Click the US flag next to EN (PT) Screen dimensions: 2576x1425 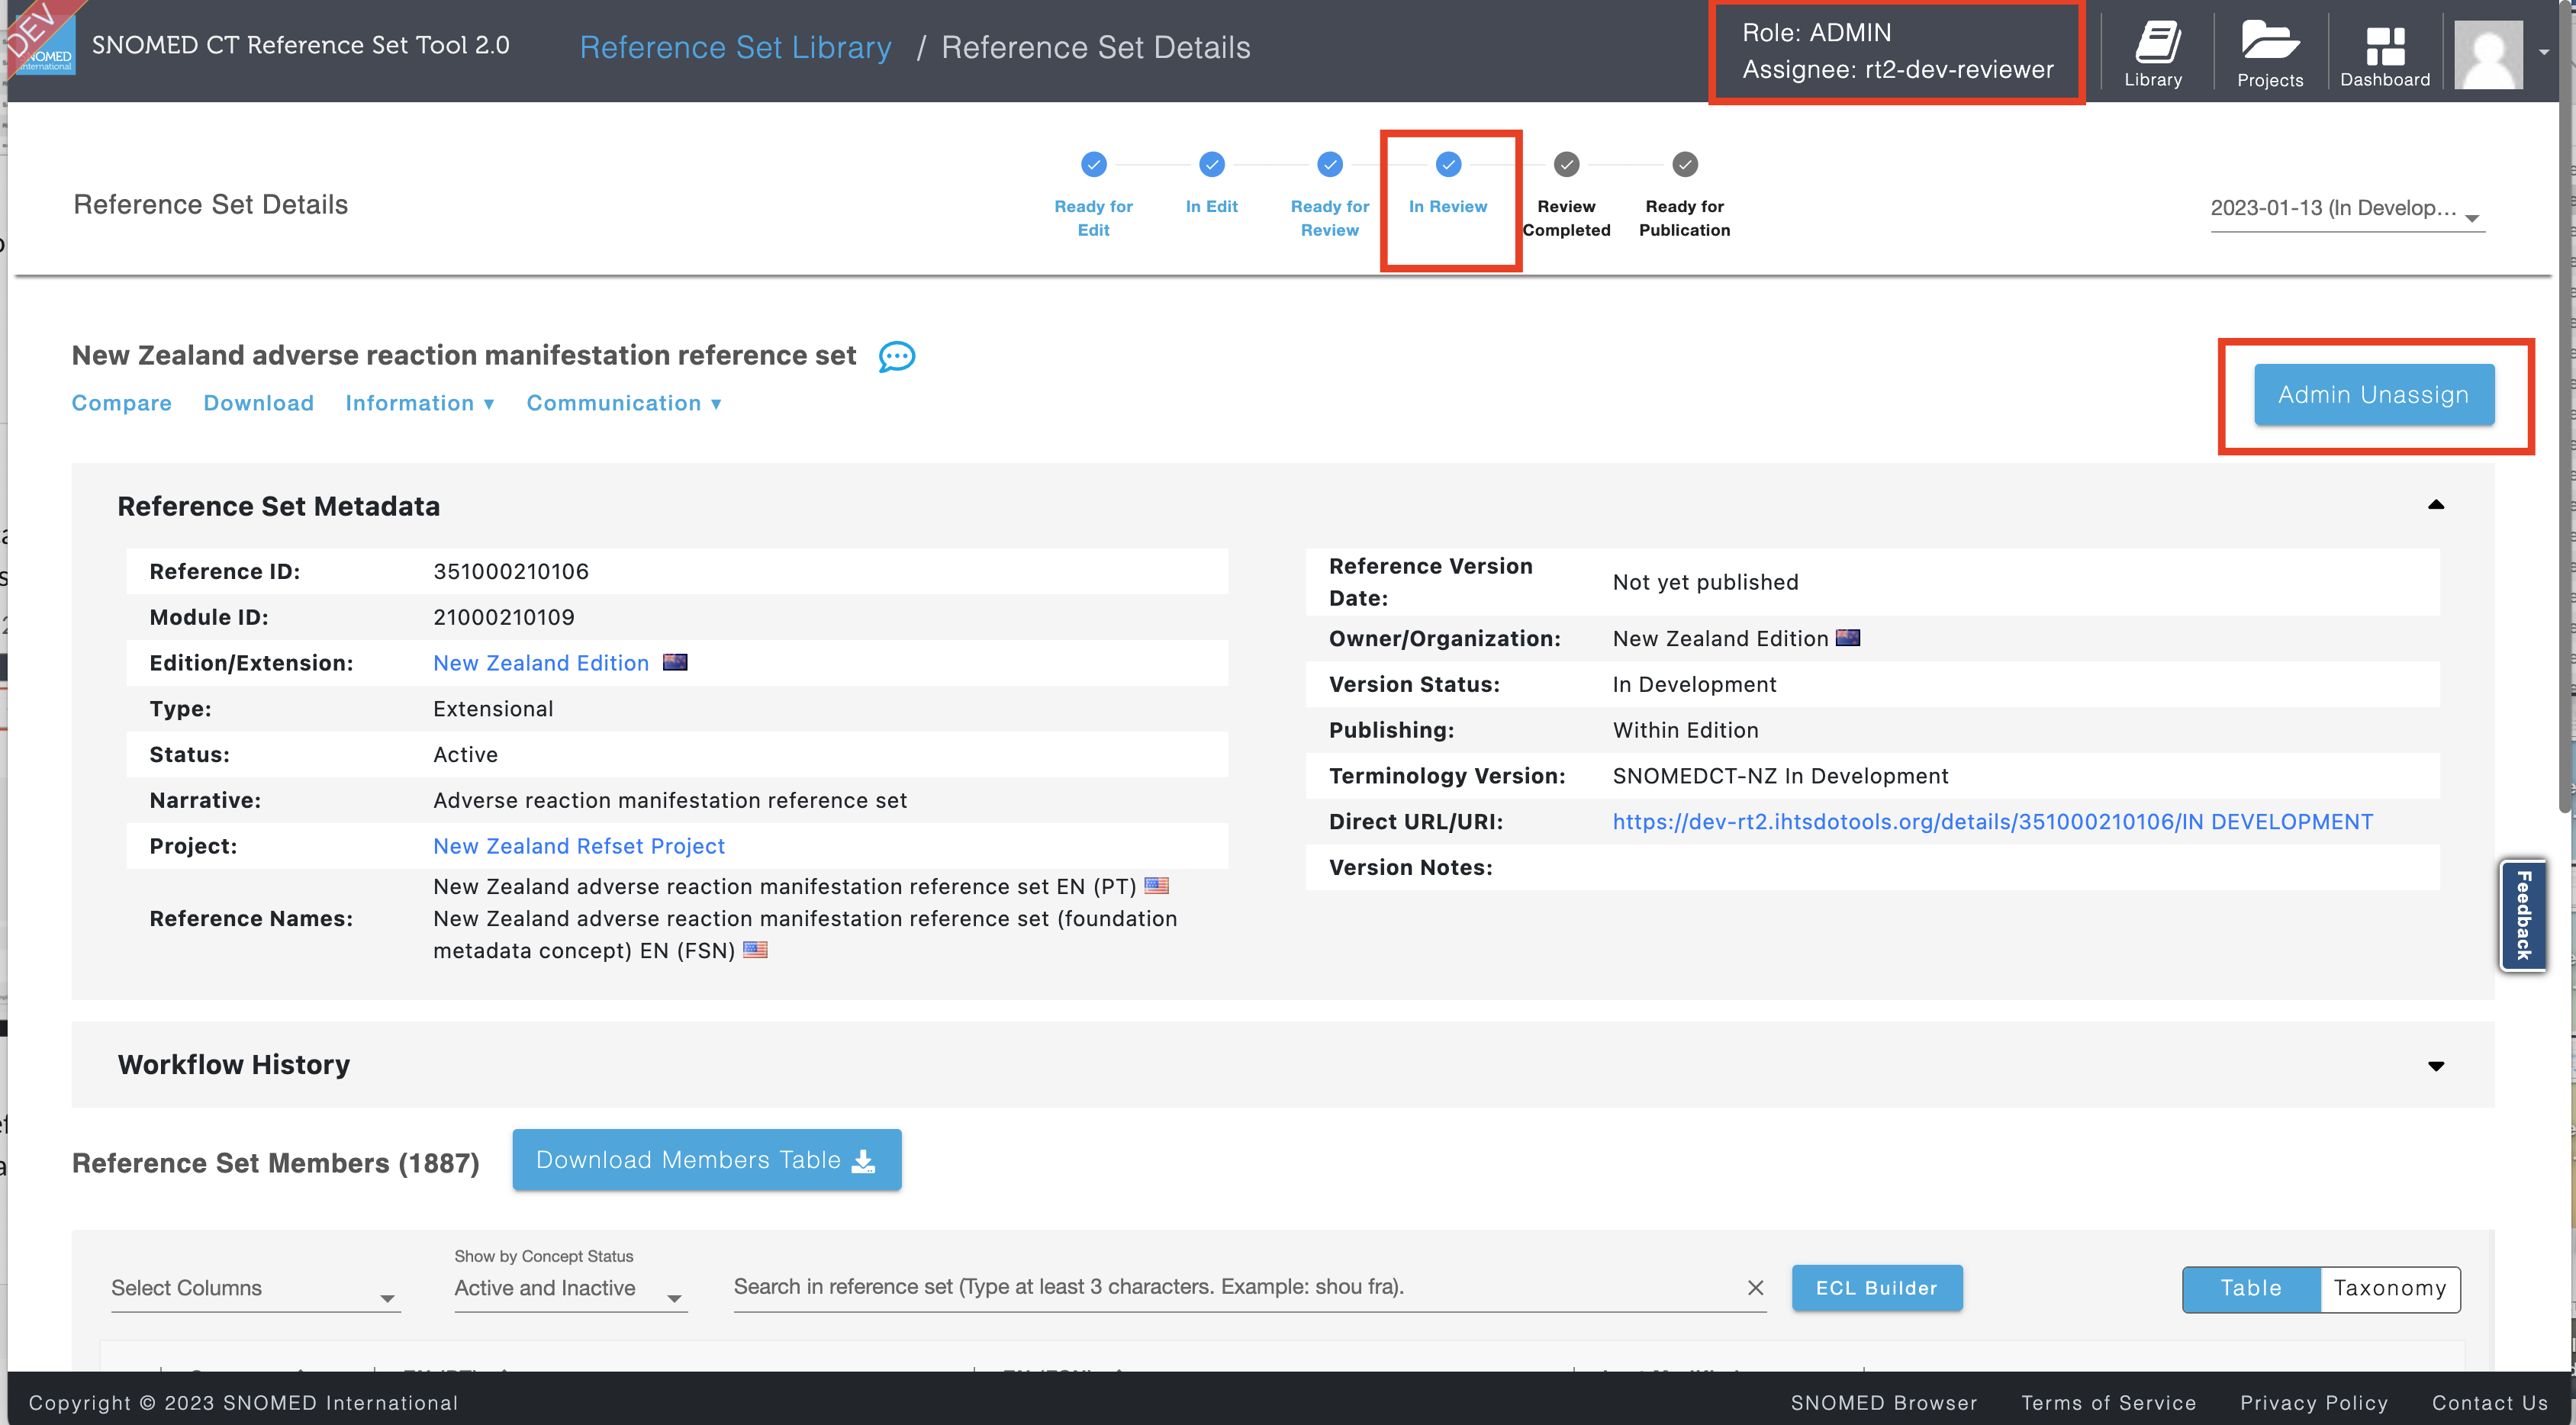[x=1156, y=885]
